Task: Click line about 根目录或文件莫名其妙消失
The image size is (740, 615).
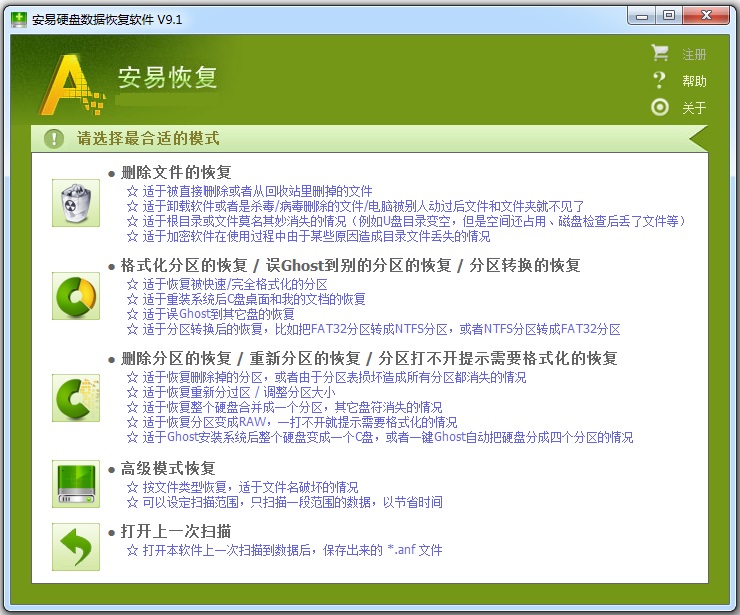Action: pos(414,221)
